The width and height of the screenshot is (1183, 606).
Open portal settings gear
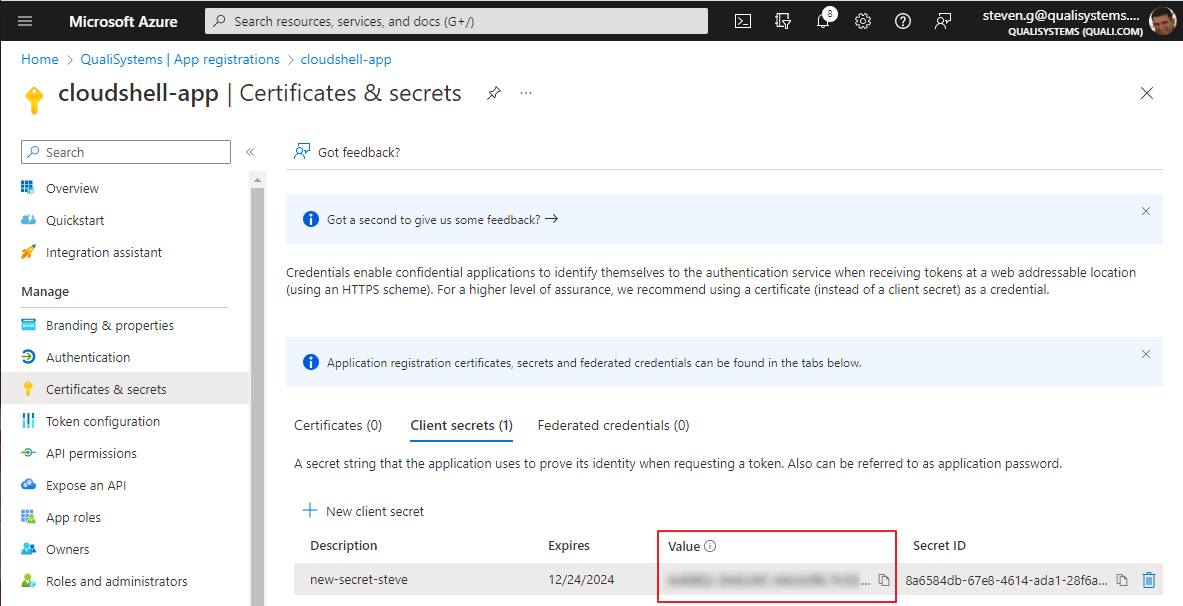coord(863,21)
